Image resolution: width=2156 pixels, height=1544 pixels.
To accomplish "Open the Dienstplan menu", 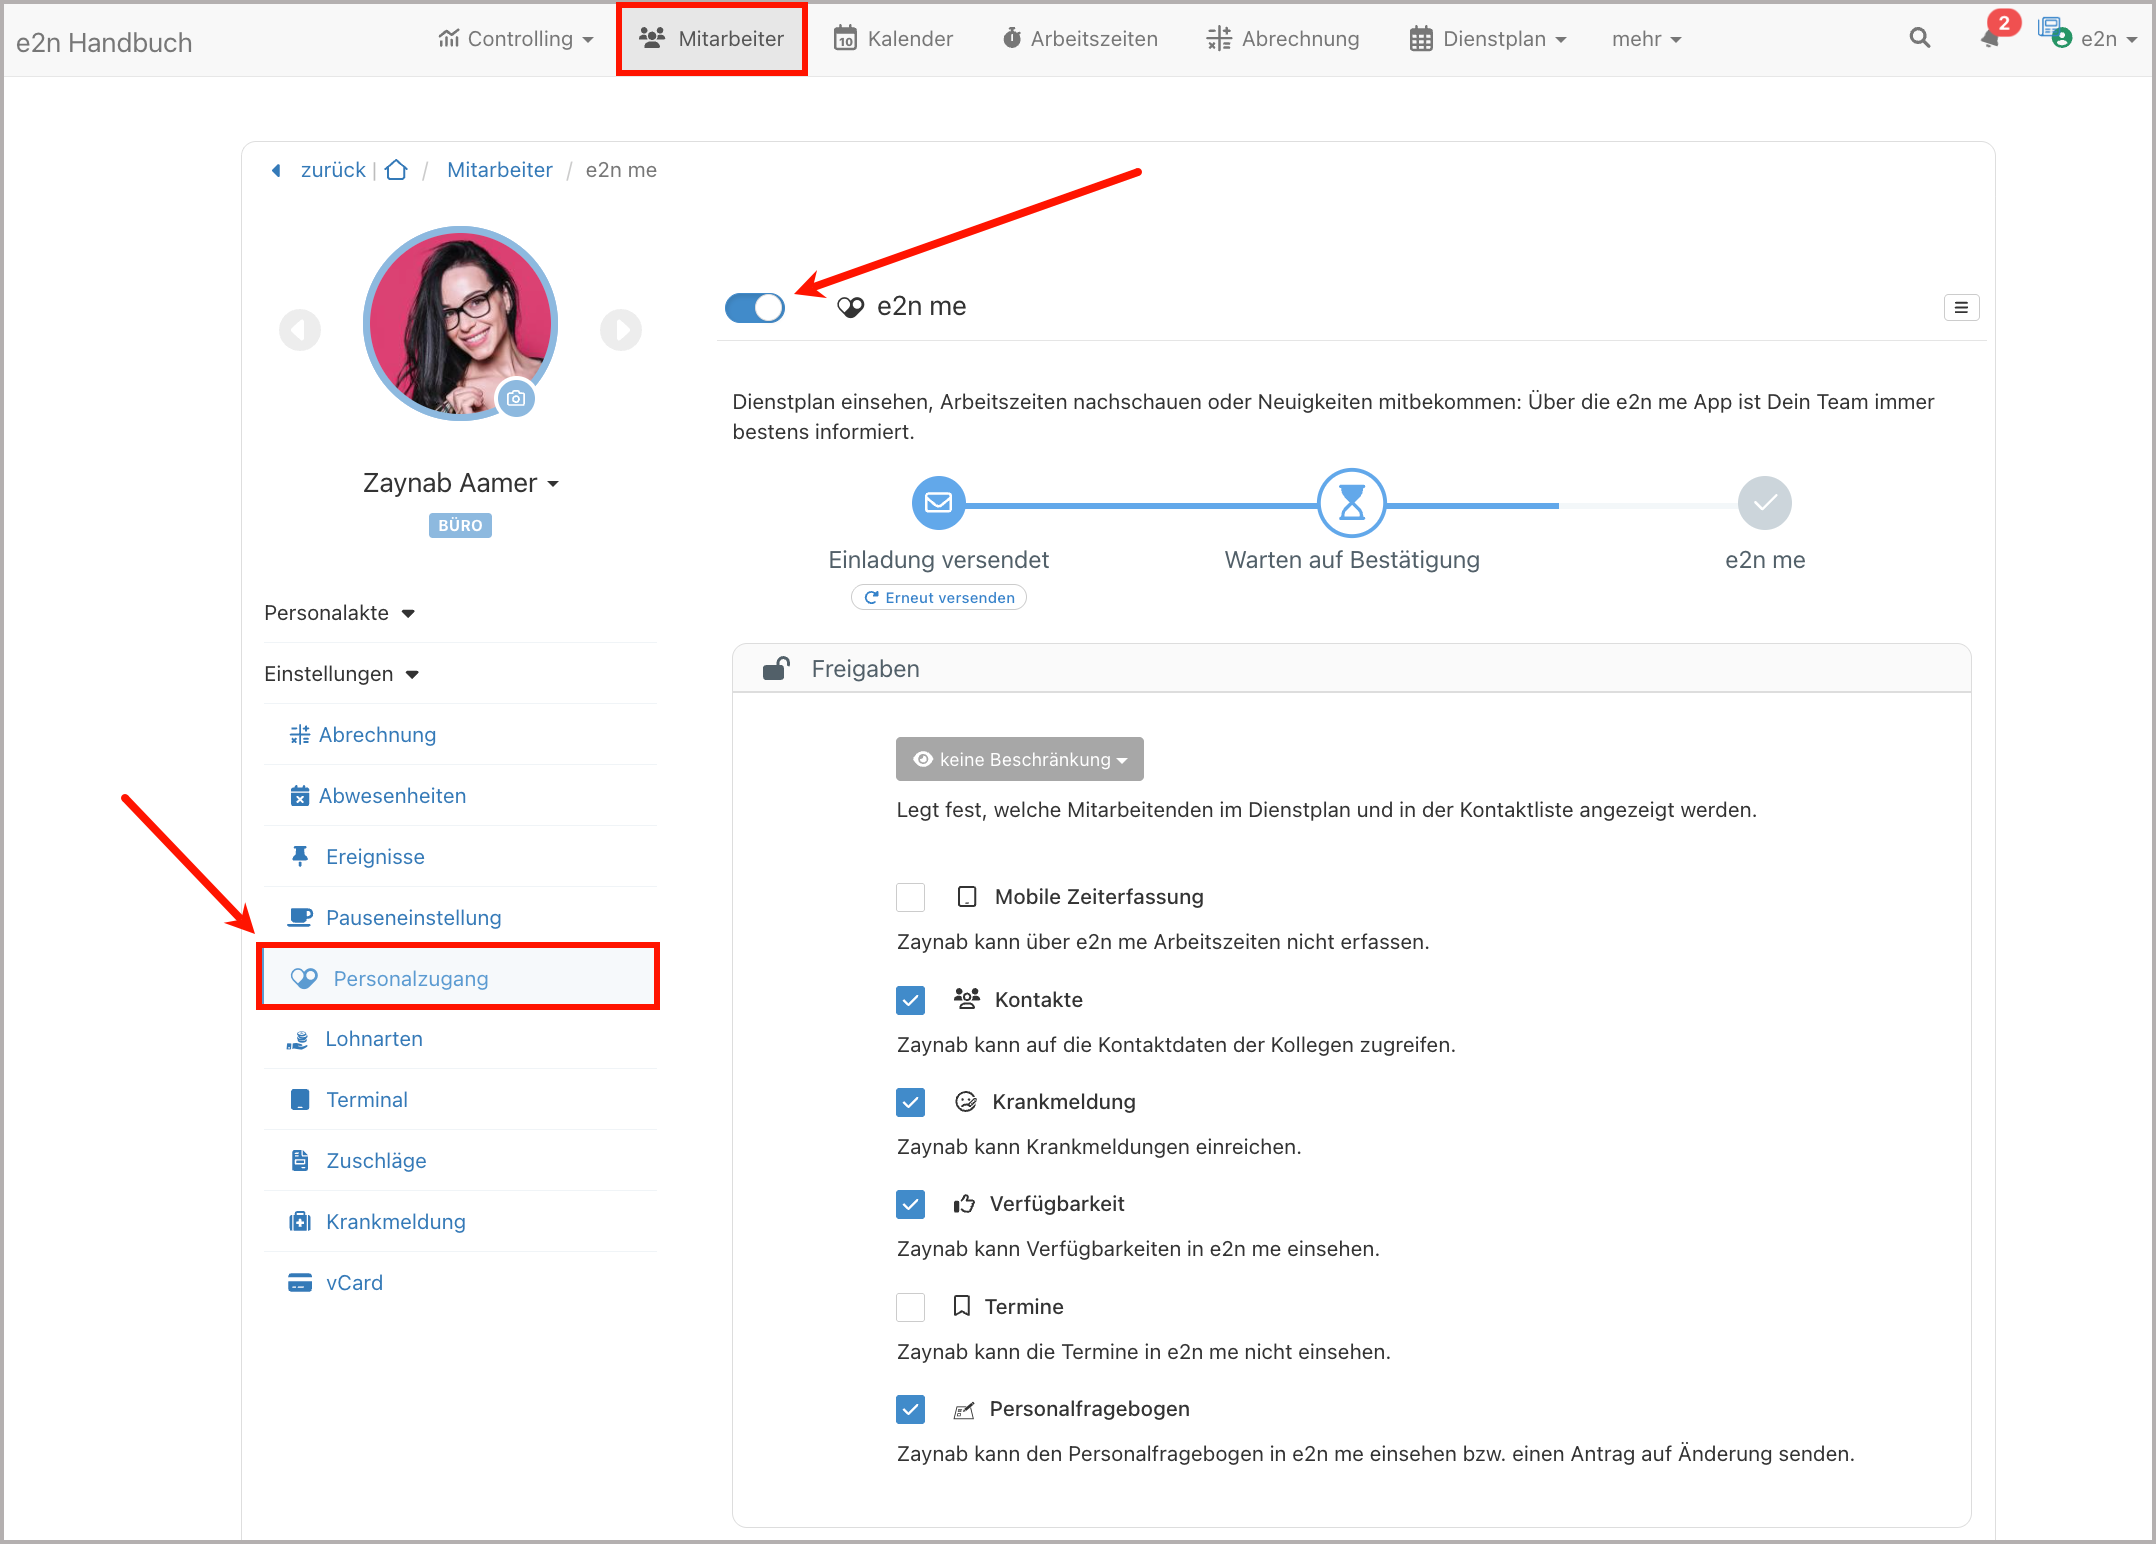I will coord(1488,39).
